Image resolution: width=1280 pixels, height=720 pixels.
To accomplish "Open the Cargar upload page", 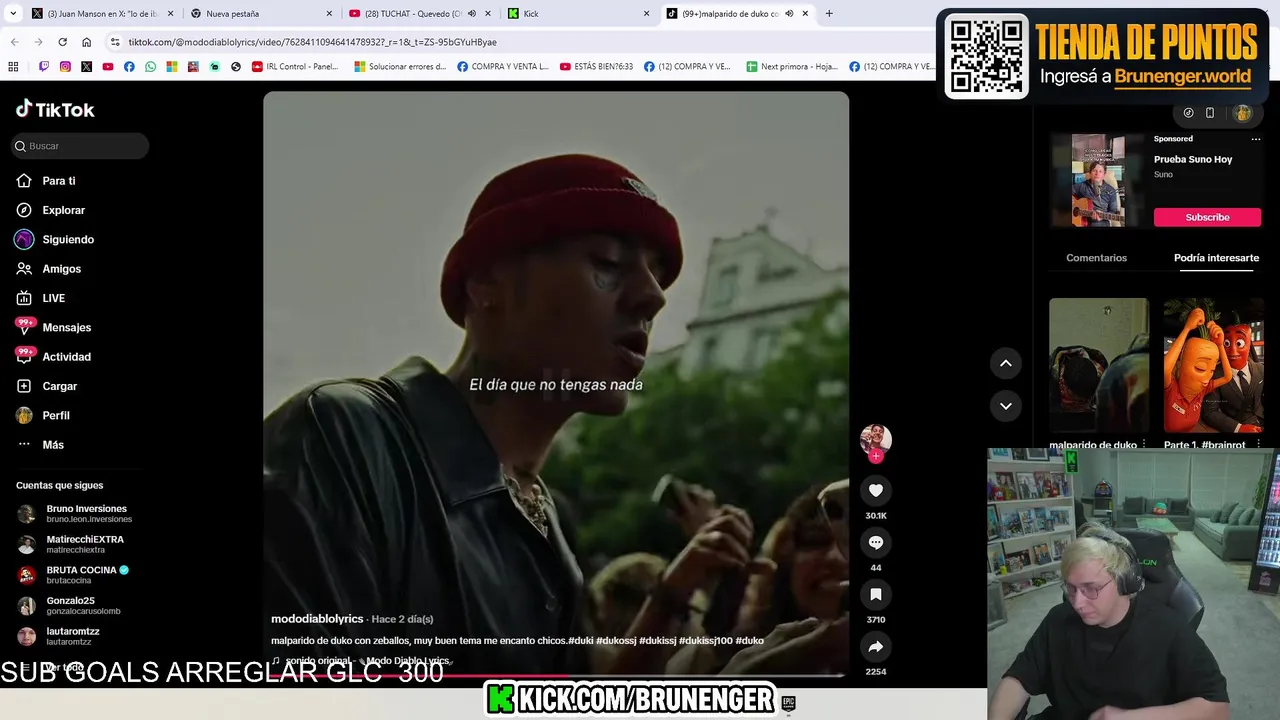I will point(47,386).
